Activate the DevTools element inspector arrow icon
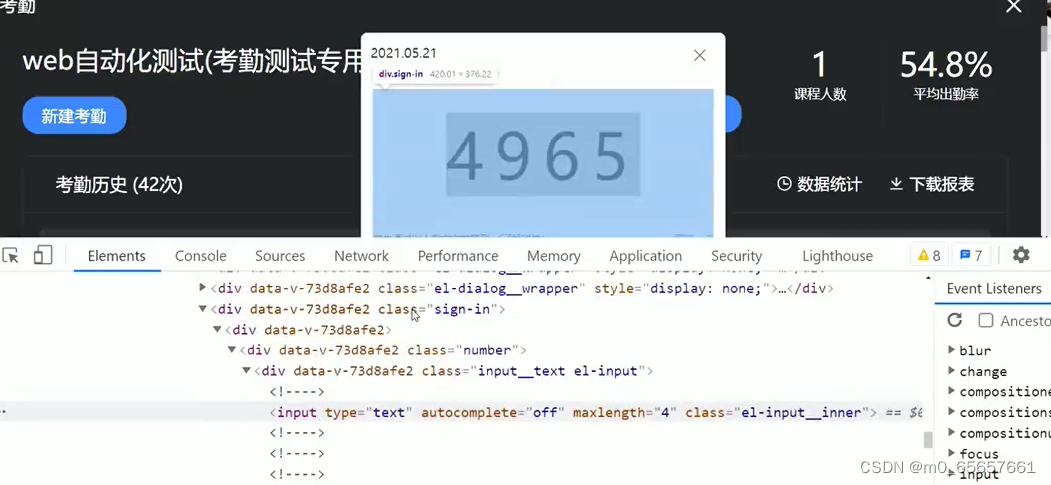Screen dimensions: 1051x485 click(x=10, y=255)
